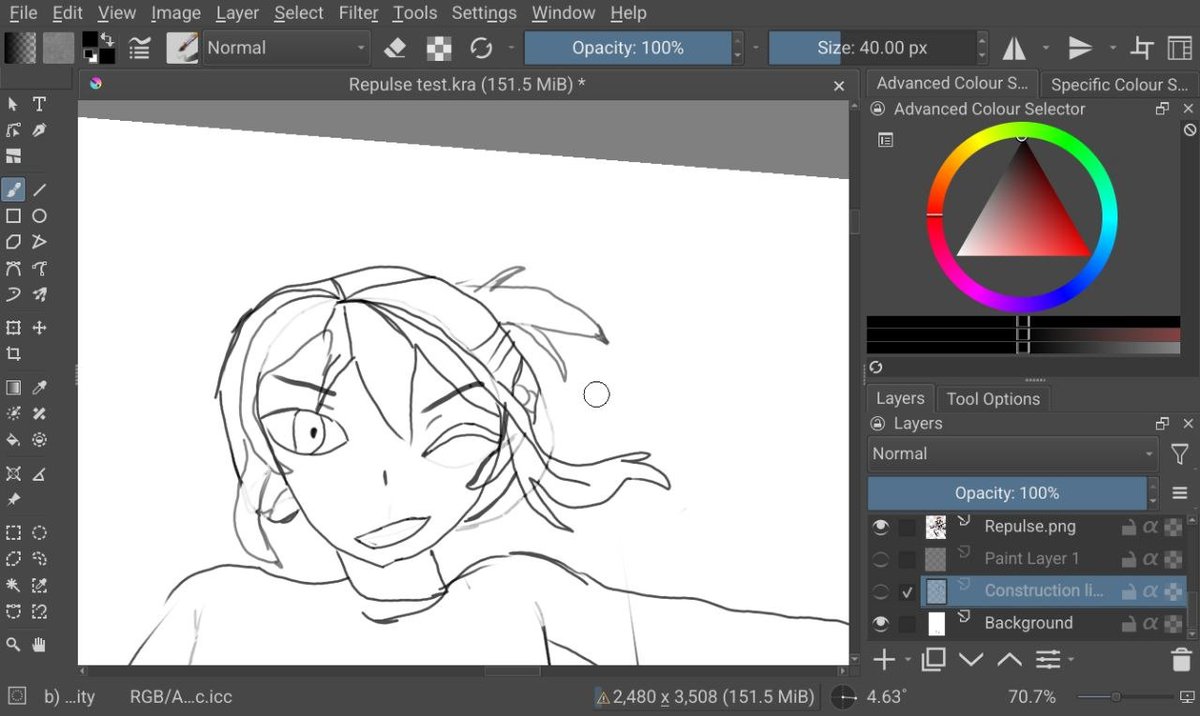Image resolution: width=1200 pixels, height=716 pixels.
Task: Move layer down with the down arrow
Action: point(971,659)
